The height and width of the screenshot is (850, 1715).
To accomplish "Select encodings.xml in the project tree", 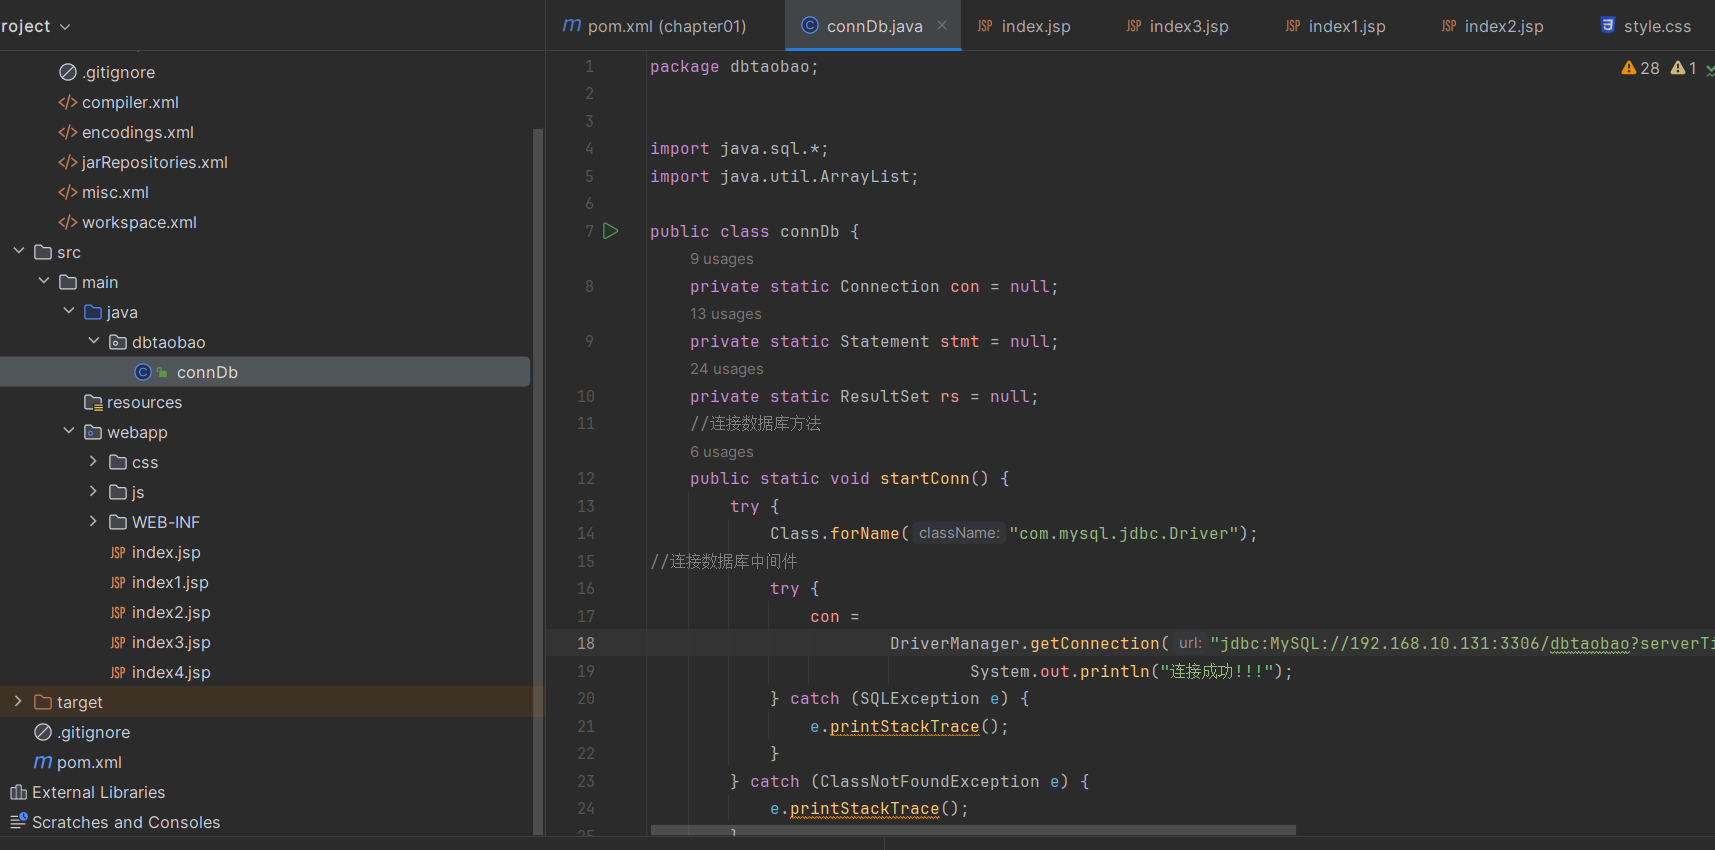I will [138, 132].
